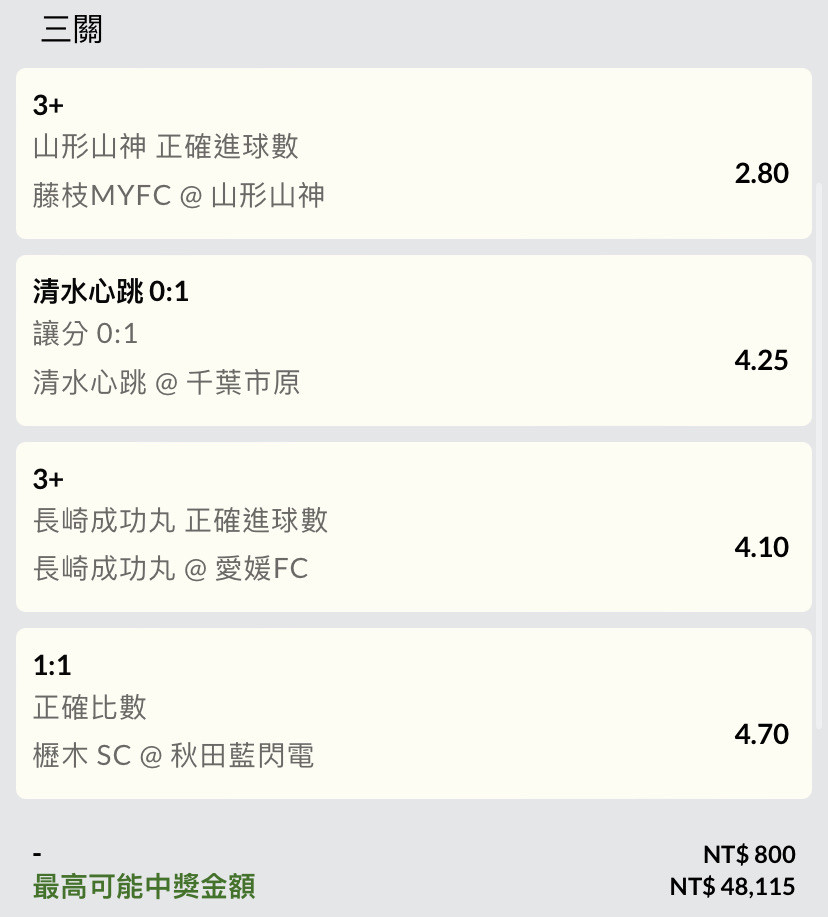
Task: Click the NT$ 48,115 payout amount
Action: pos(732,887)
